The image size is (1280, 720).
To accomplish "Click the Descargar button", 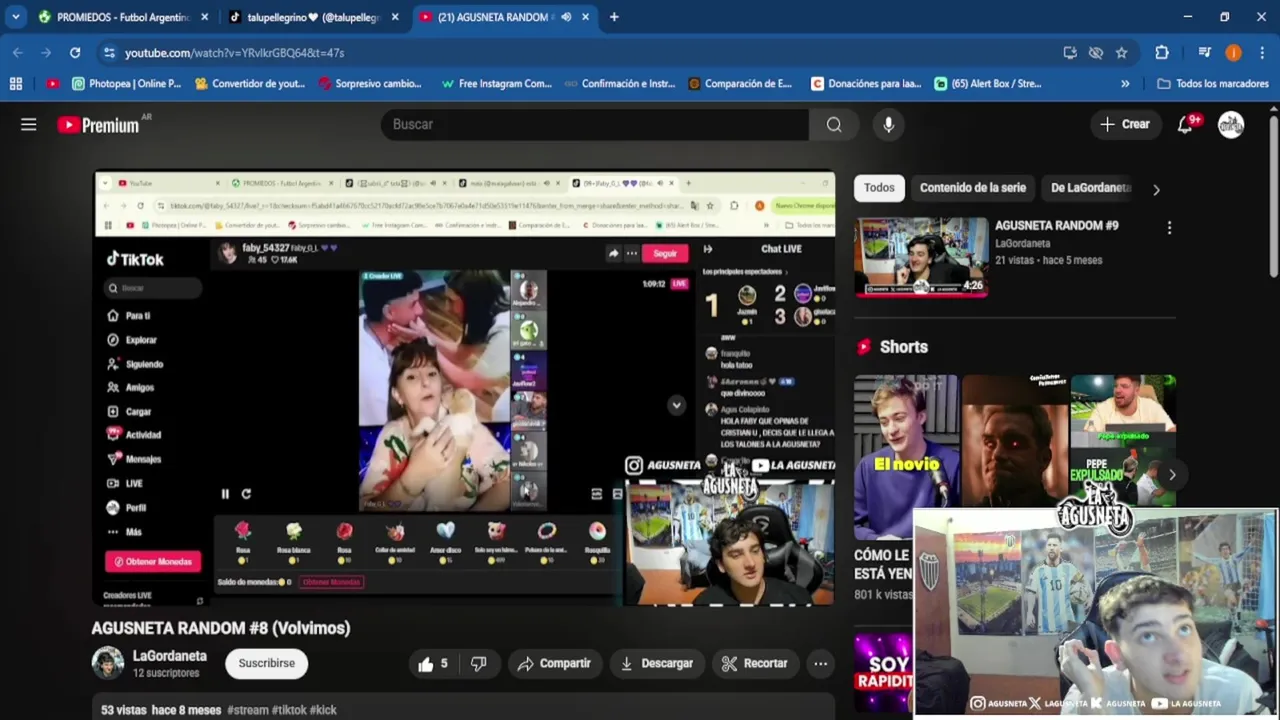I will coord(656,663).
